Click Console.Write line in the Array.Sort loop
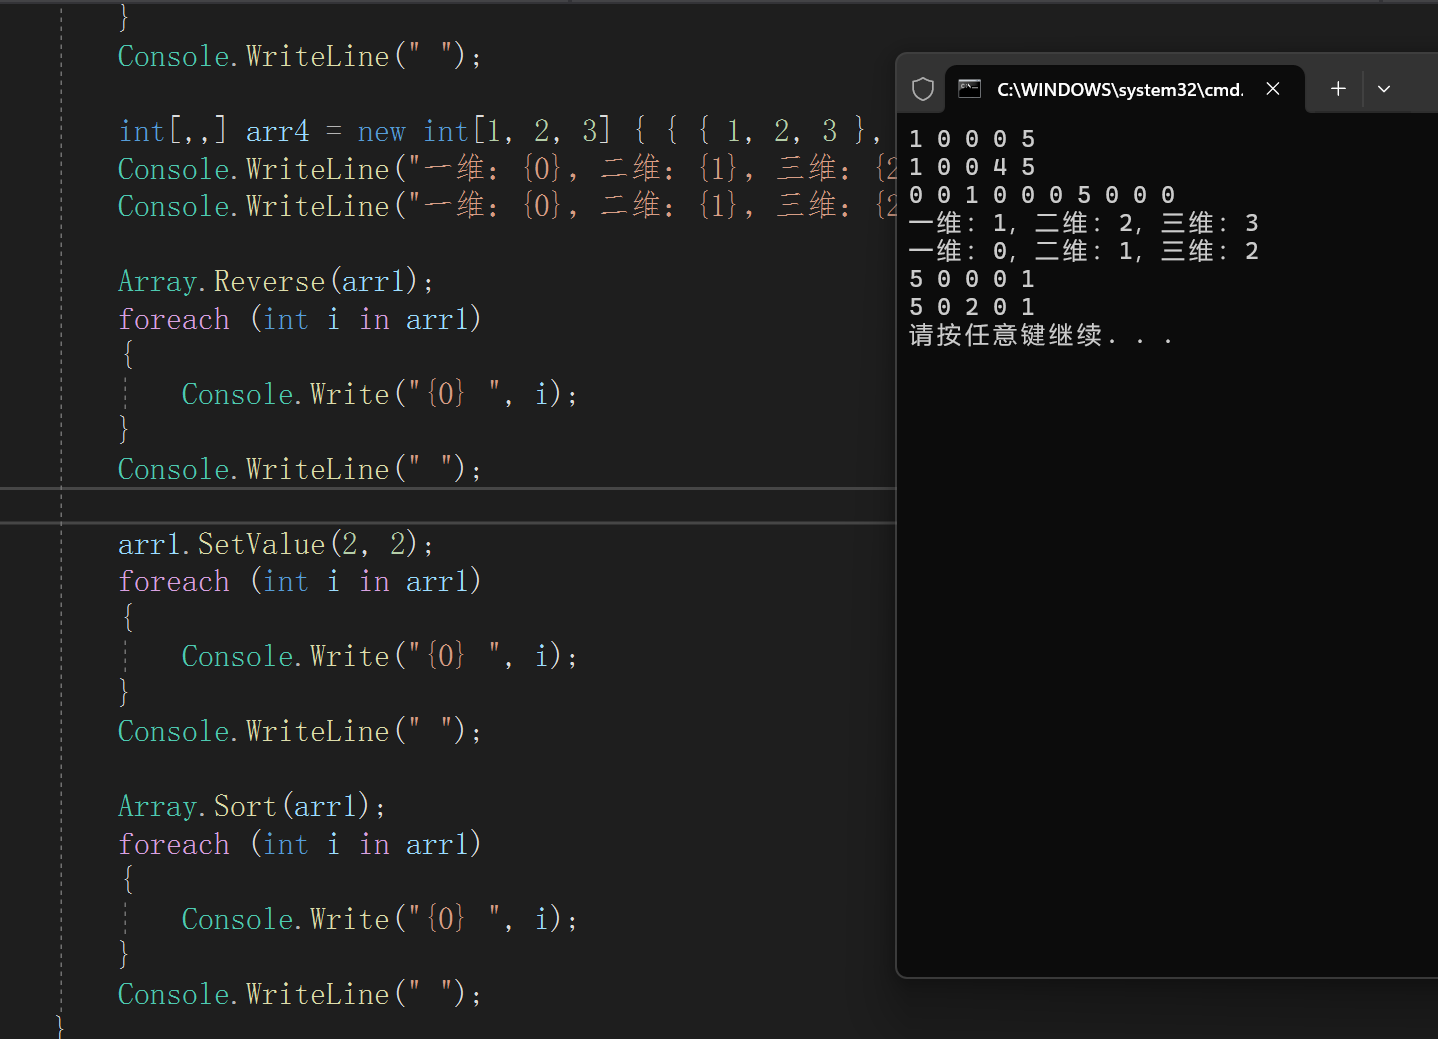 379,919
